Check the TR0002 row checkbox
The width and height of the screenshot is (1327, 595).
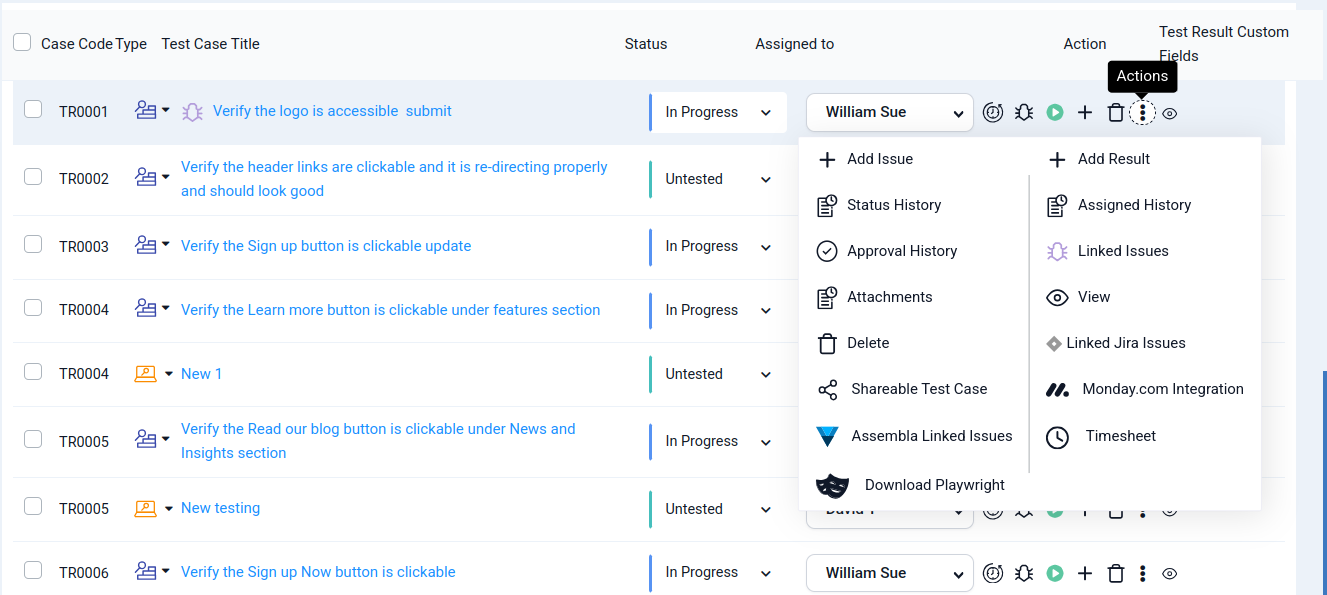[x=33, y=176]
